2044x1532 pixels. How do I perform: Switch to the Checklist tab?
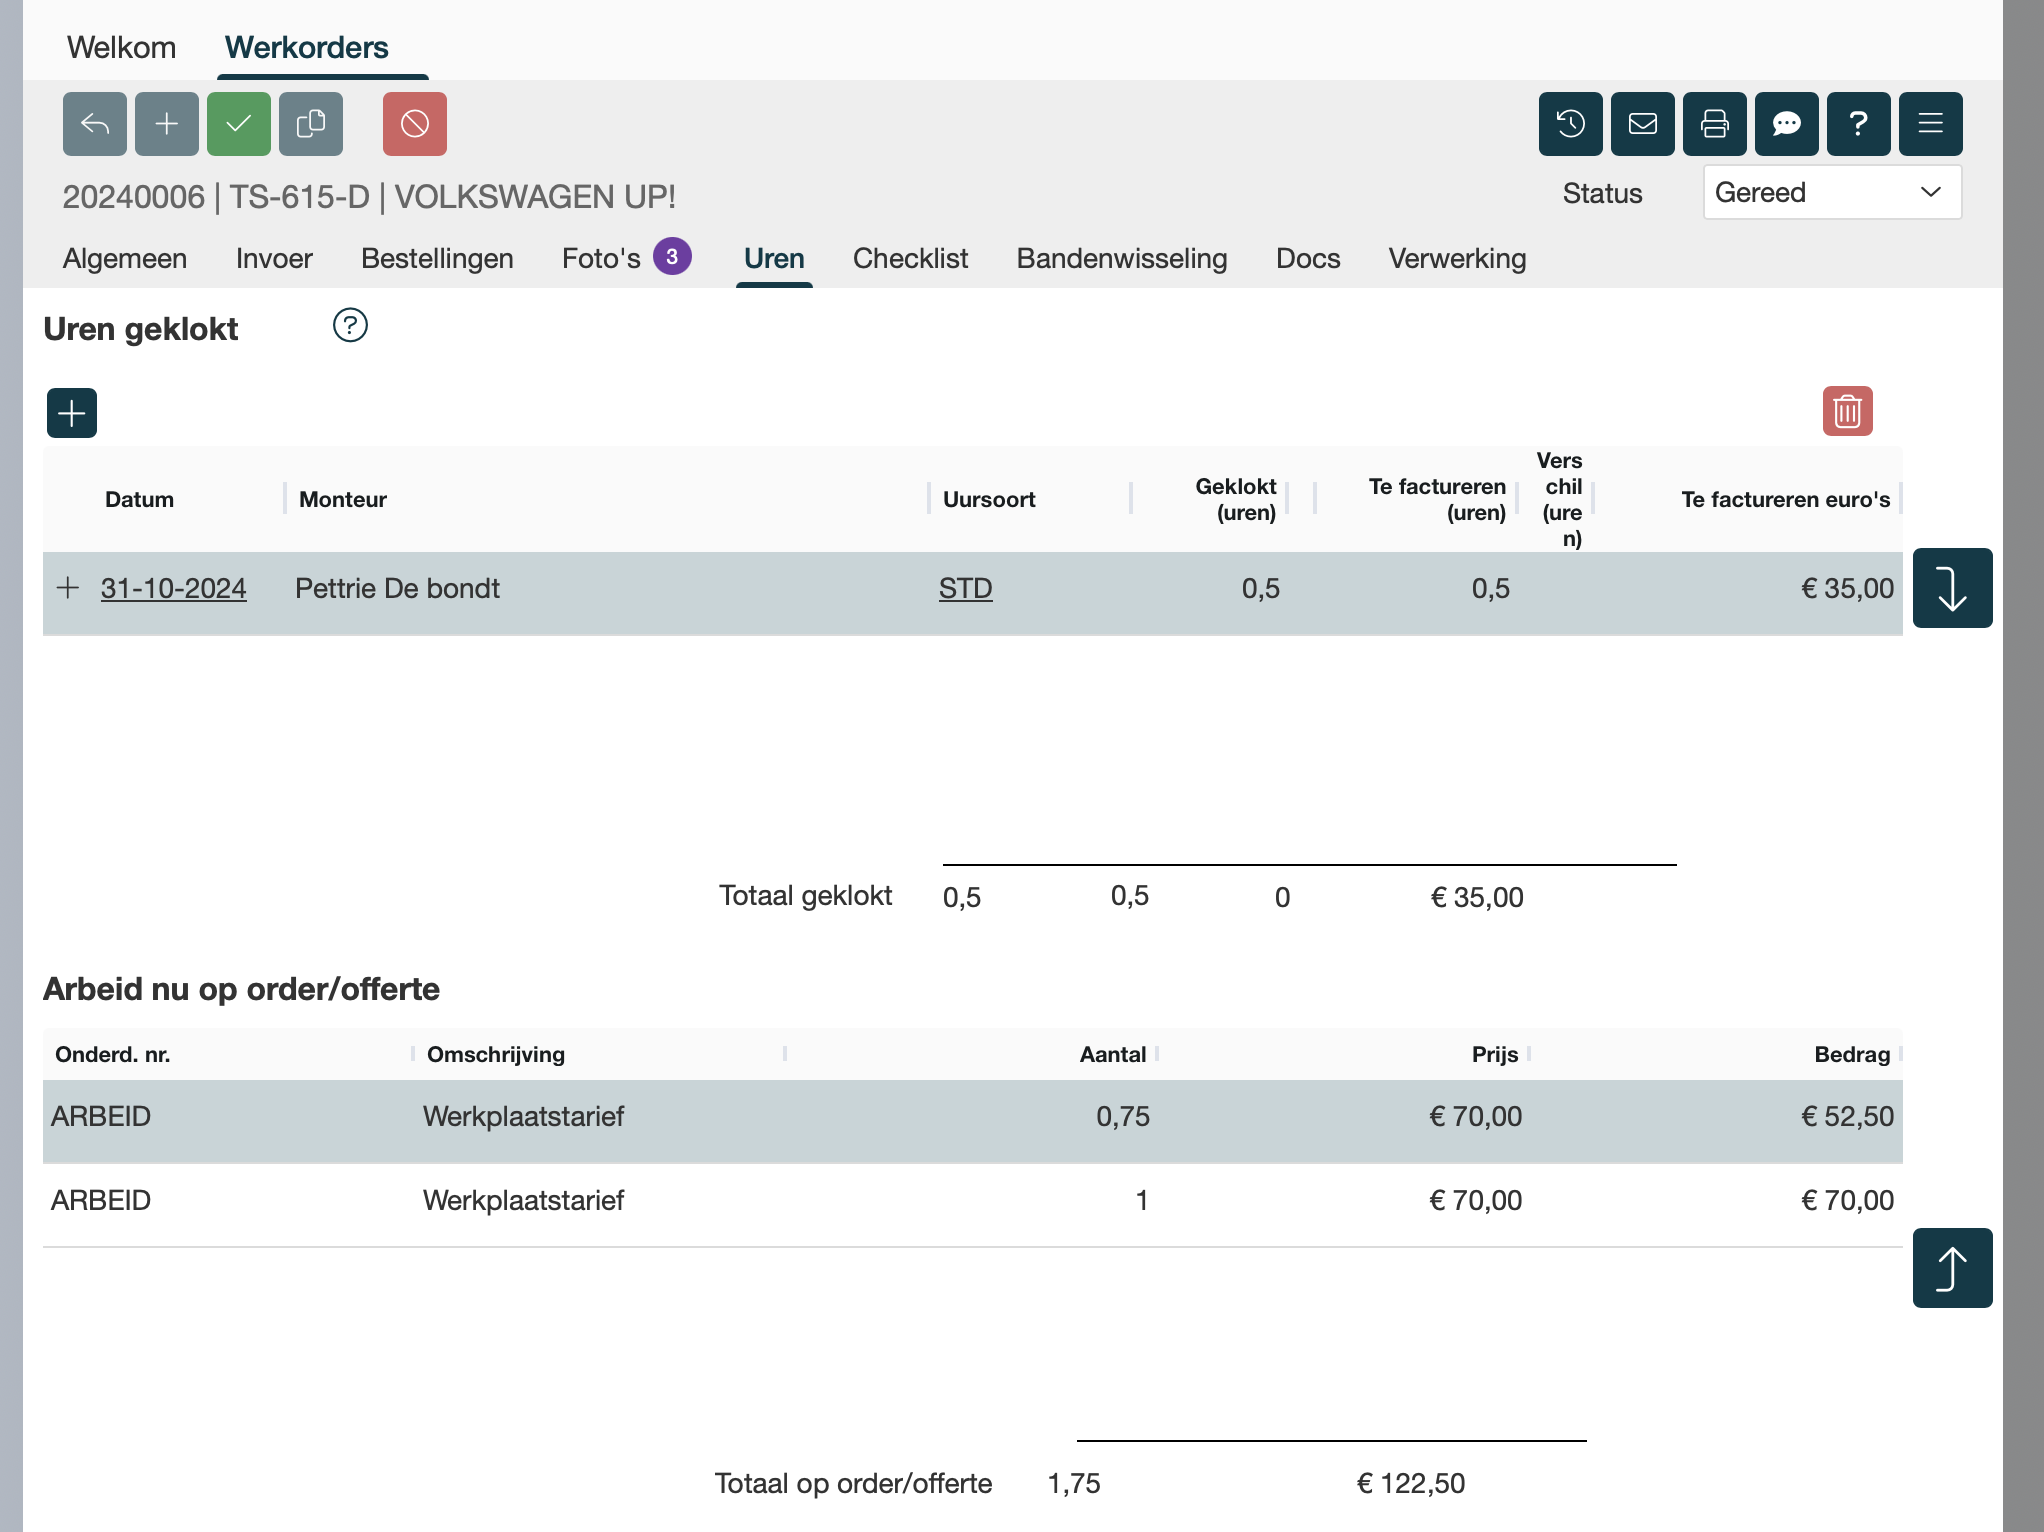(x=910, y=258)
